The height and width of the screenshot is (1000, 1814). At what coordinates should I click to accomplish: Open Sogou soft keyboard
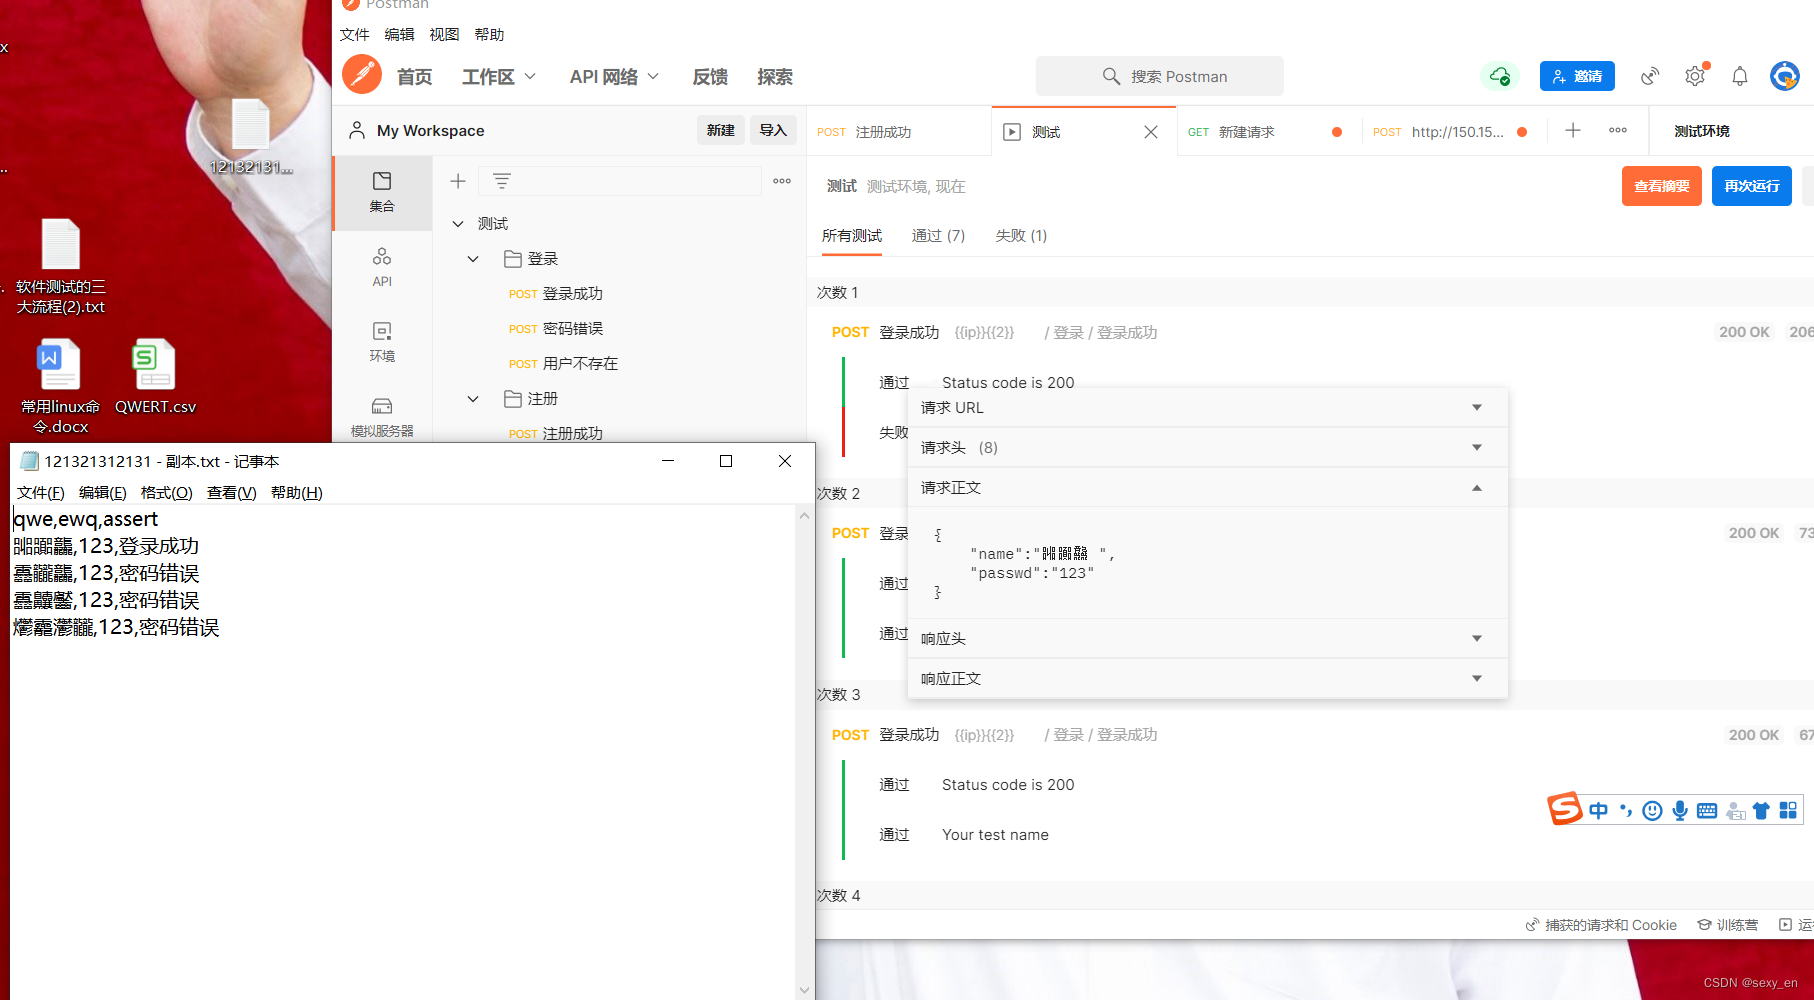[x=1707, y=810]
